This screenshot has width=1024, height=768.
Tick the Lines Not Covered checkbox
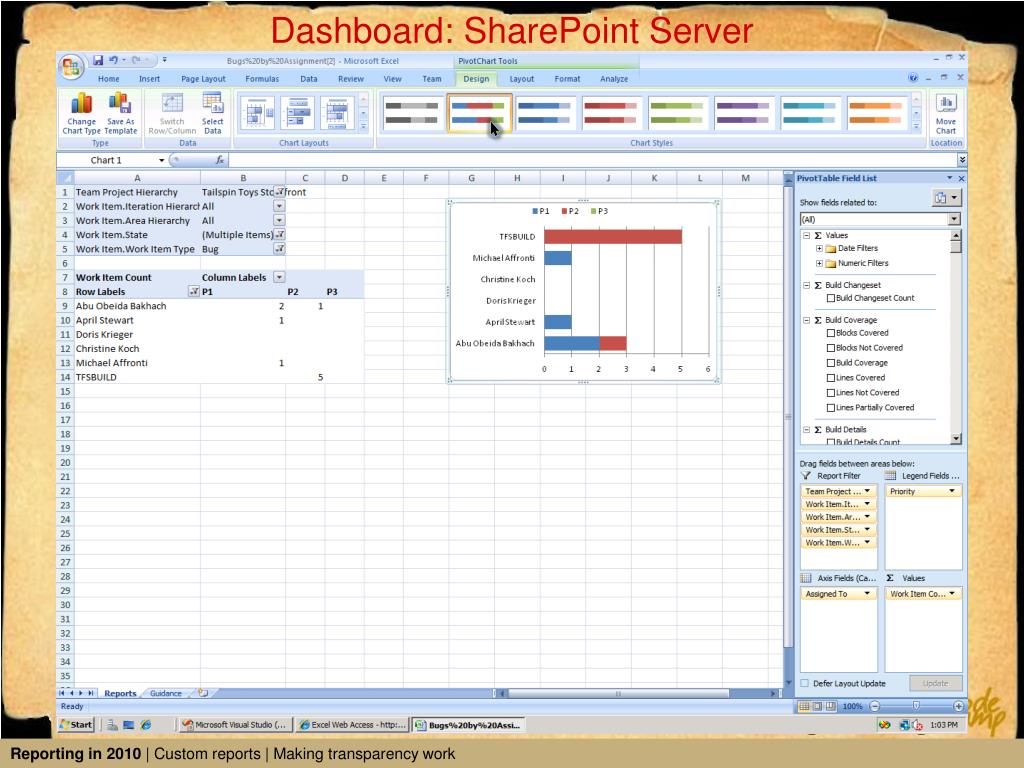coord(831,393)
